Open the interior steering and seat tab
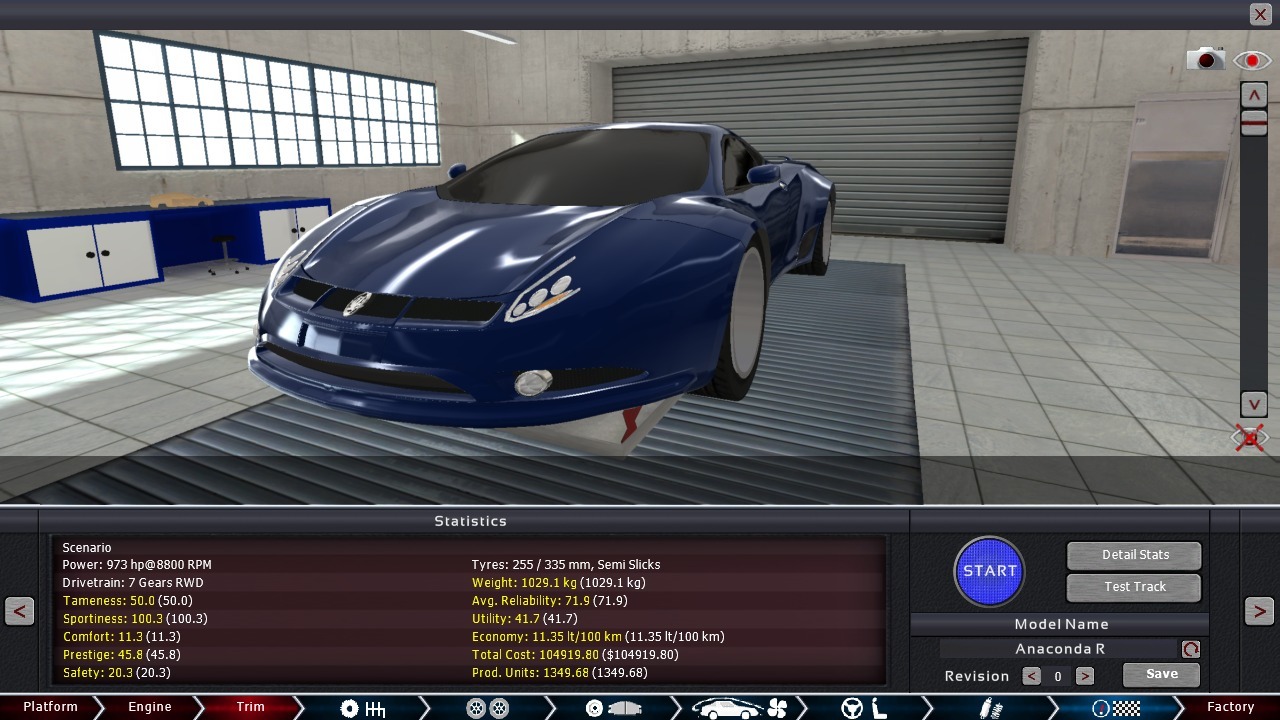 point(864,708)
